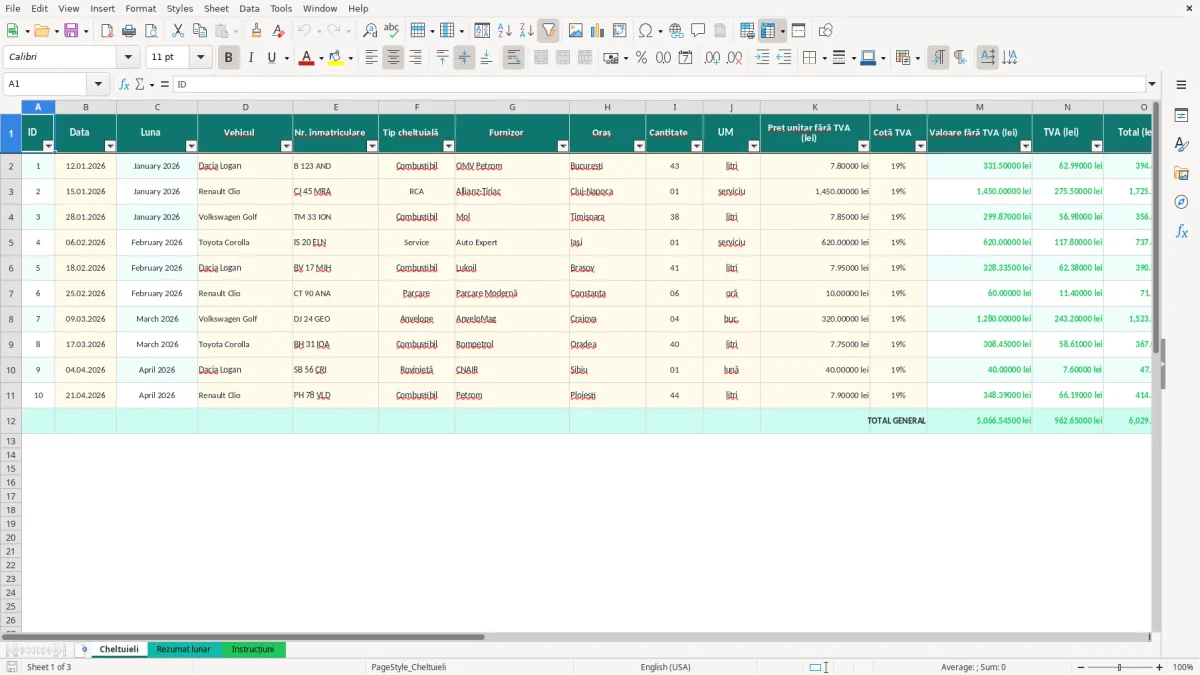Screen dimensions: 1200x675
Task: Toggle the AutoFilter funnel button
Action: (x=549, y=31)
